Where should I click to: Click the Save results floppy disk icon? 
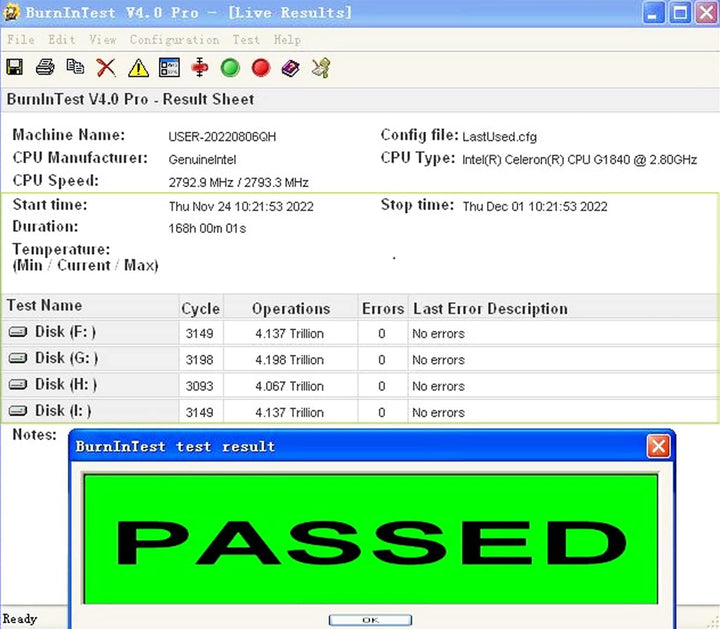click(15, 67)
